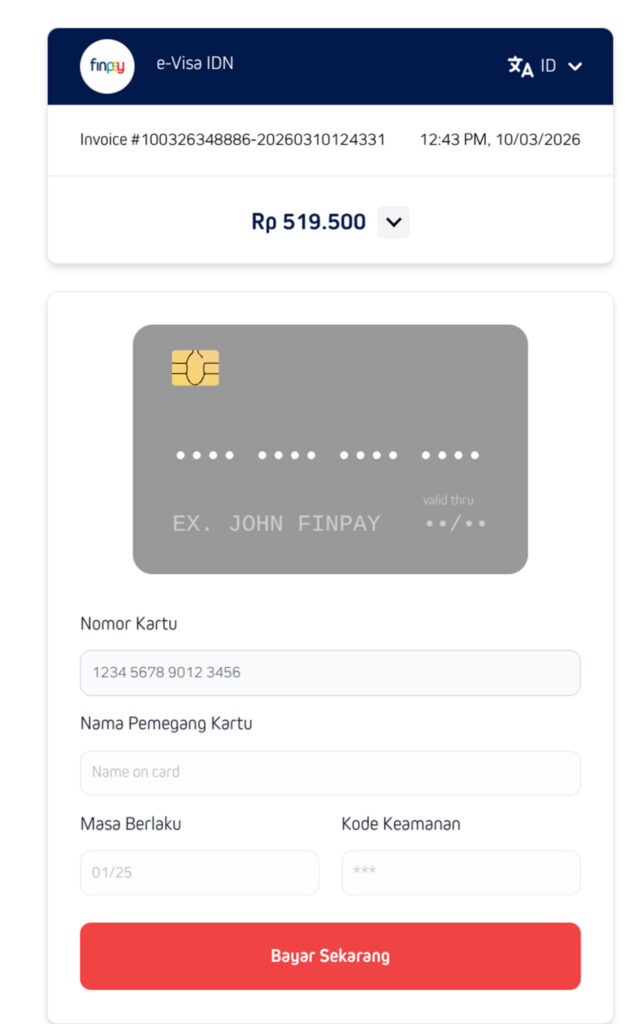Select the Nama Pemegang Kartu field
Viewport: 643px width, 1024px height.
click(330, 772)
